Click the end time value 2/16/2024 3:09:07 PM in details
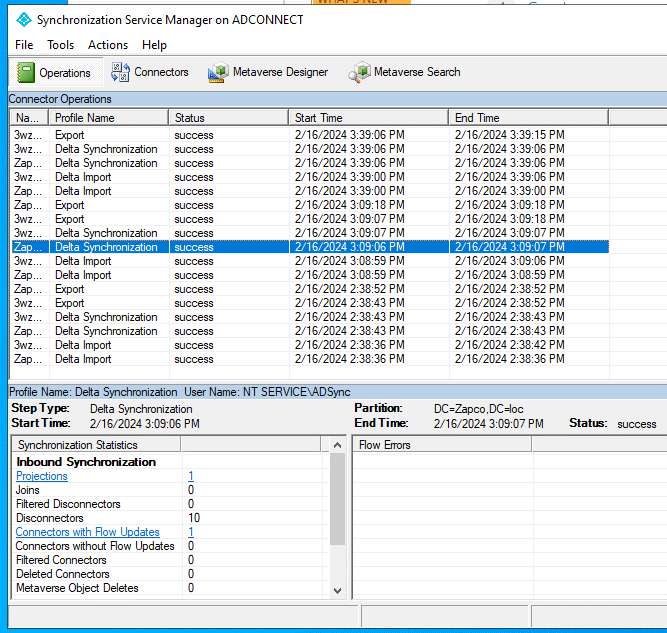667x633 pixels. pos(489,424)
